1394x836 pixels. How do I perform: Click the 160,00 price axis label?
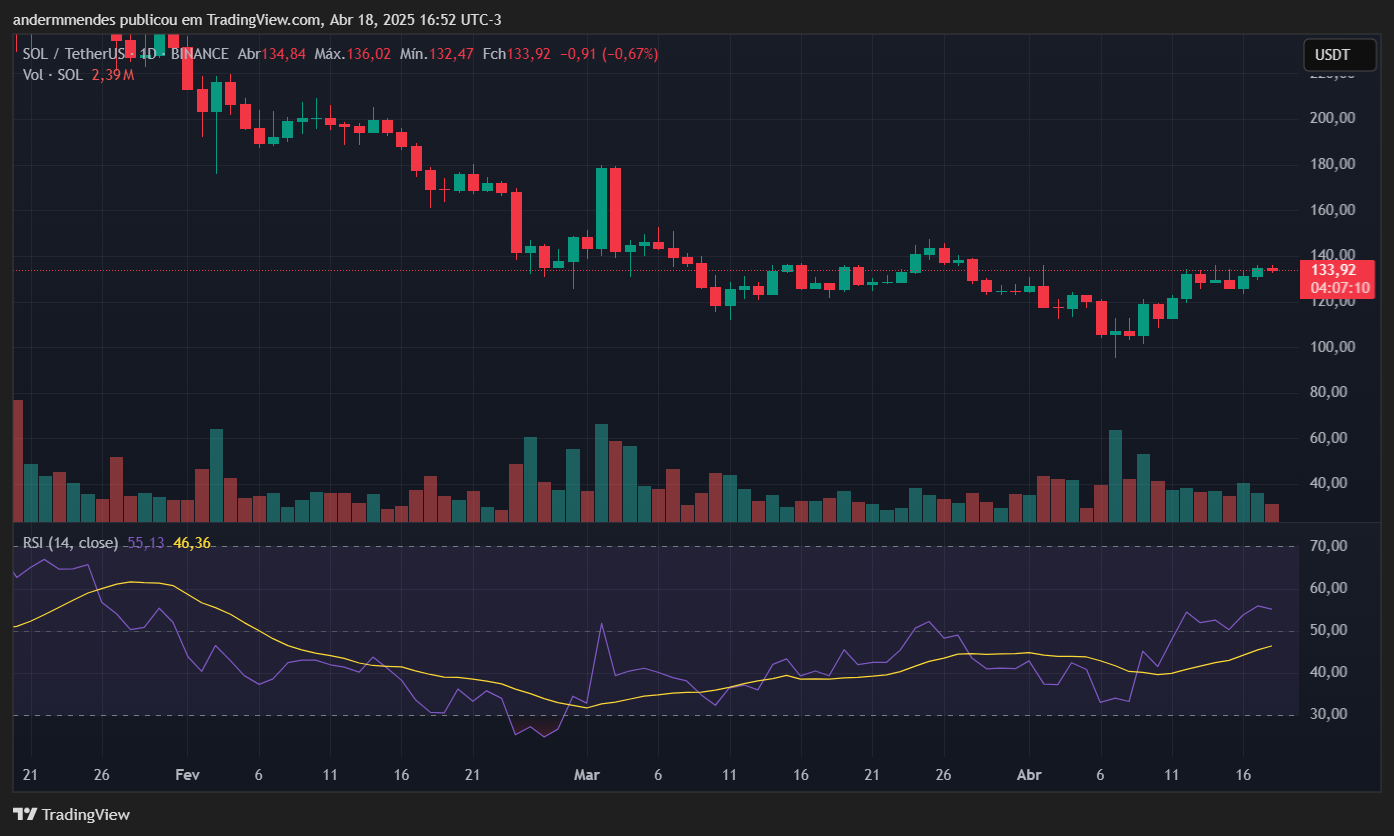click(1333, 210)
